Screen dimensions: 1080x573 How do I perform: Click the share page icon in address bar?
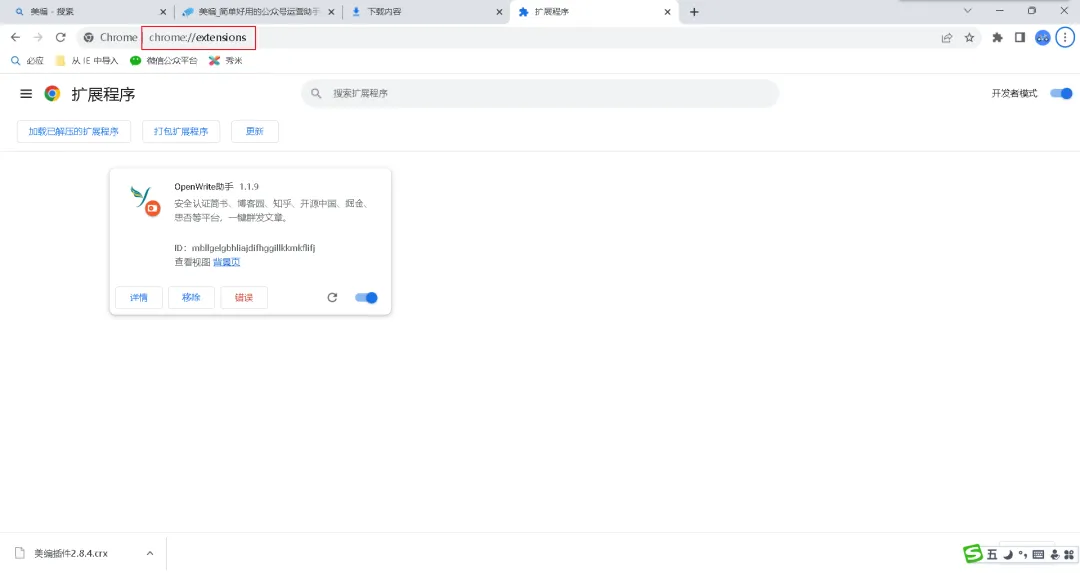pyautogui.click(x=947, y=38)
